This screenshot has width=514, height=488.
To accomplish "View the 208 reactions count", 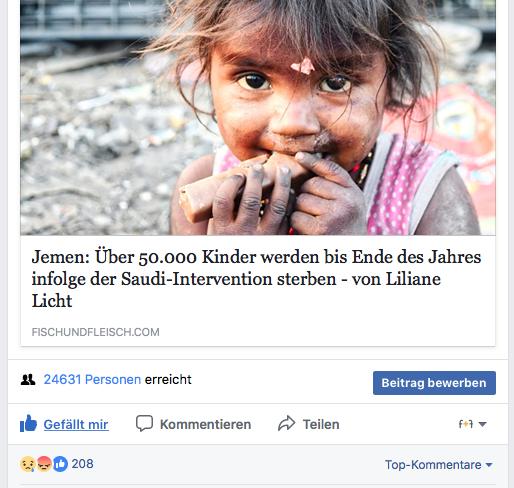I will tap(82, 464).
